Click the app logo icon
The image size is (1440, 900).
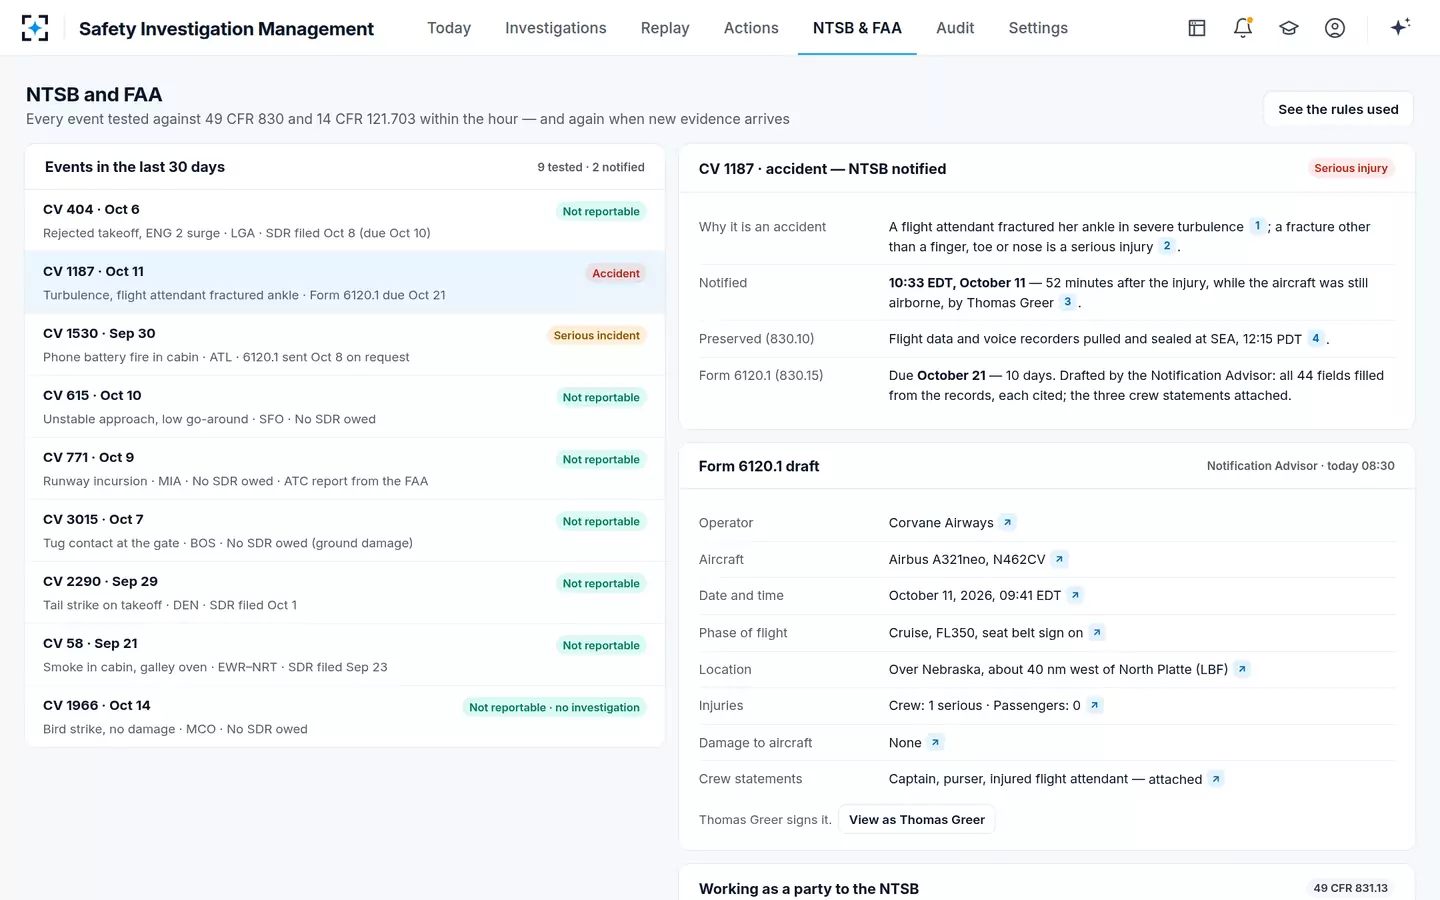click(35, 28)
